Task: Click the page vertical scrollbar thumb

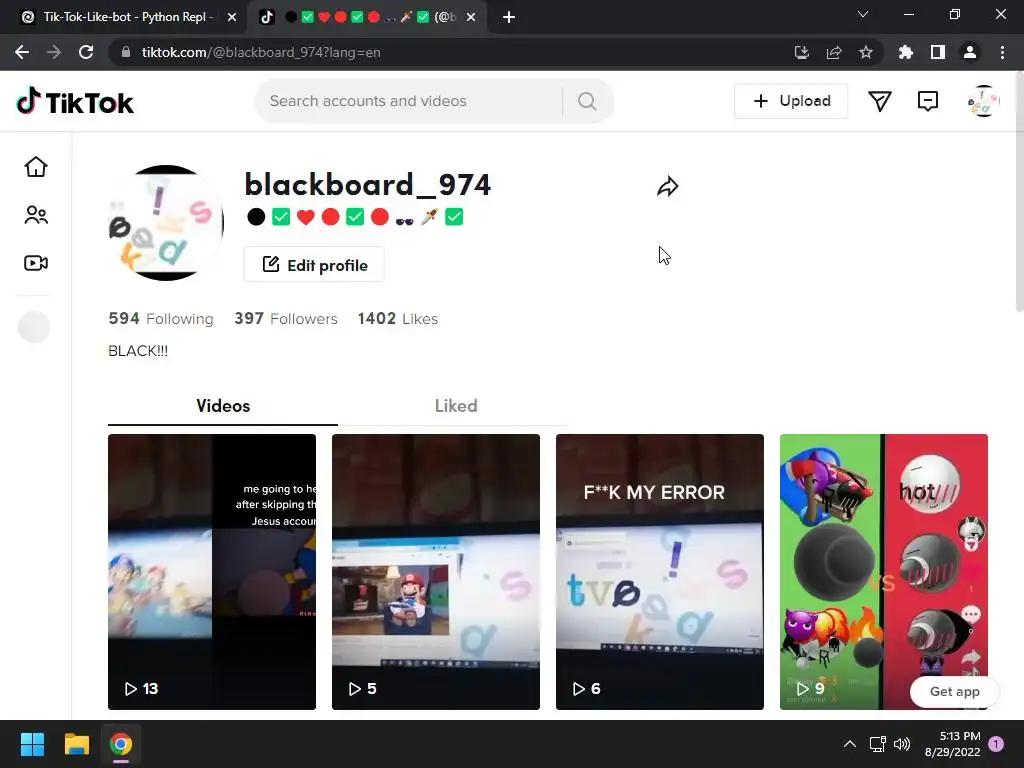Action: (1019, 193)
